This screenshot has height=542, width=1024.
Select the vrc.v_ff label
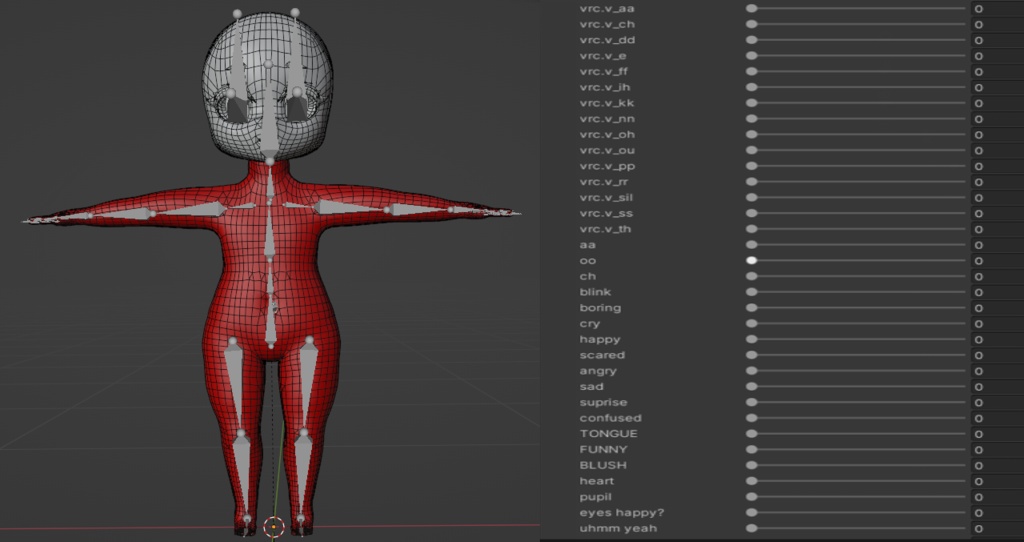pos(603,71)
